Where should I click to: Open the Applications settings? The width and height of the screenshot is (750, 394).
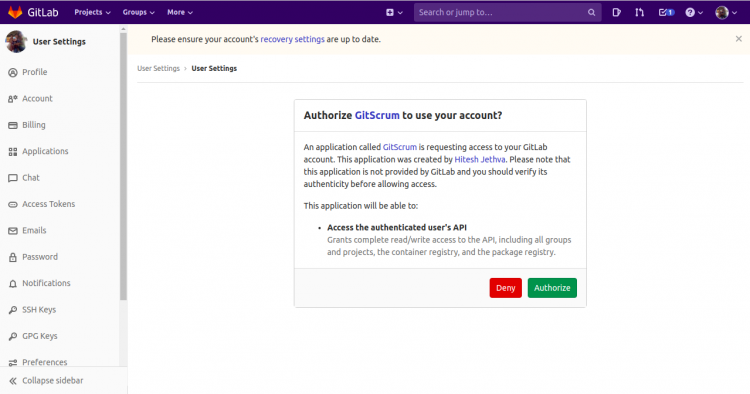point(45,151)
